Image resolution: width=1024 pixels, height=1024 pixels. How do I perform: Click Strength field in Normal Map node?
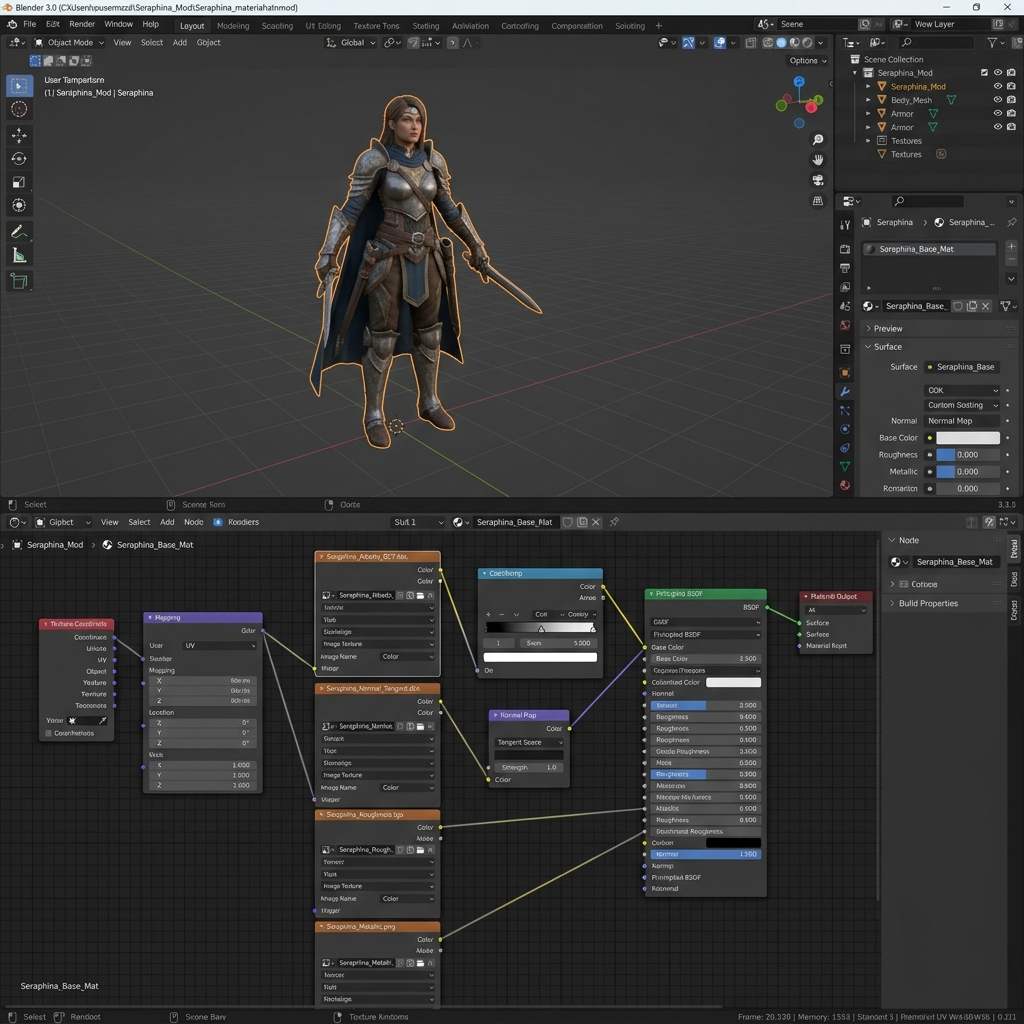tap(530, 768)
